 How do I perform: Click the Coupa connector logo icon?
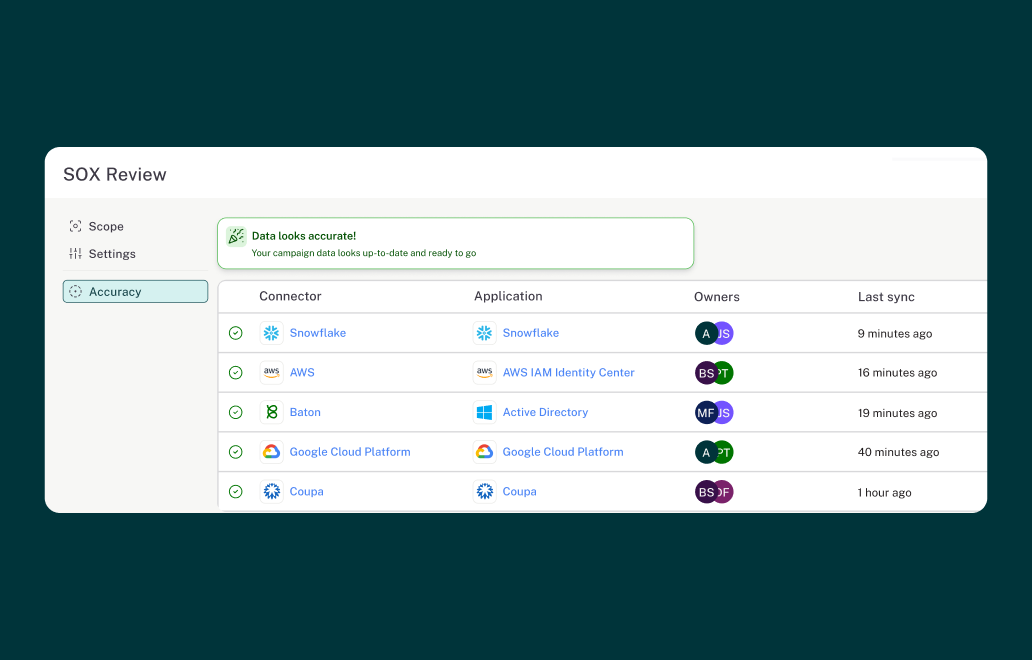tap(271, 492)
